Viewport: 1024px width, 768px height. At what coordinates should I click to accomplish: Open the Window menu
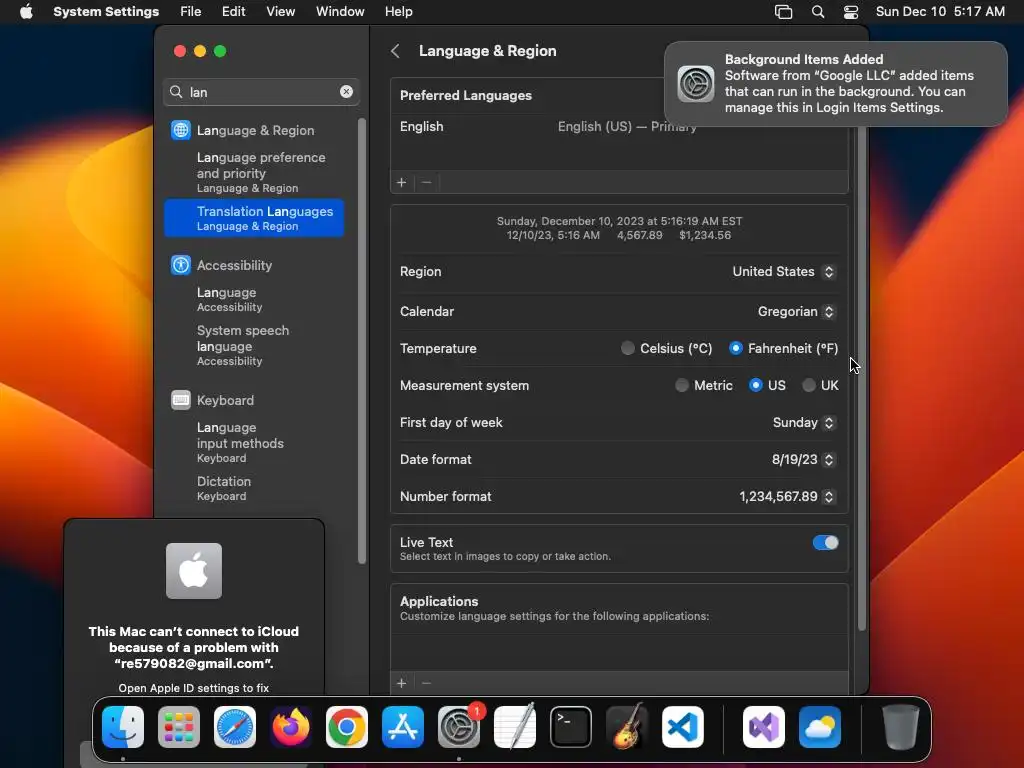[340, 12]
